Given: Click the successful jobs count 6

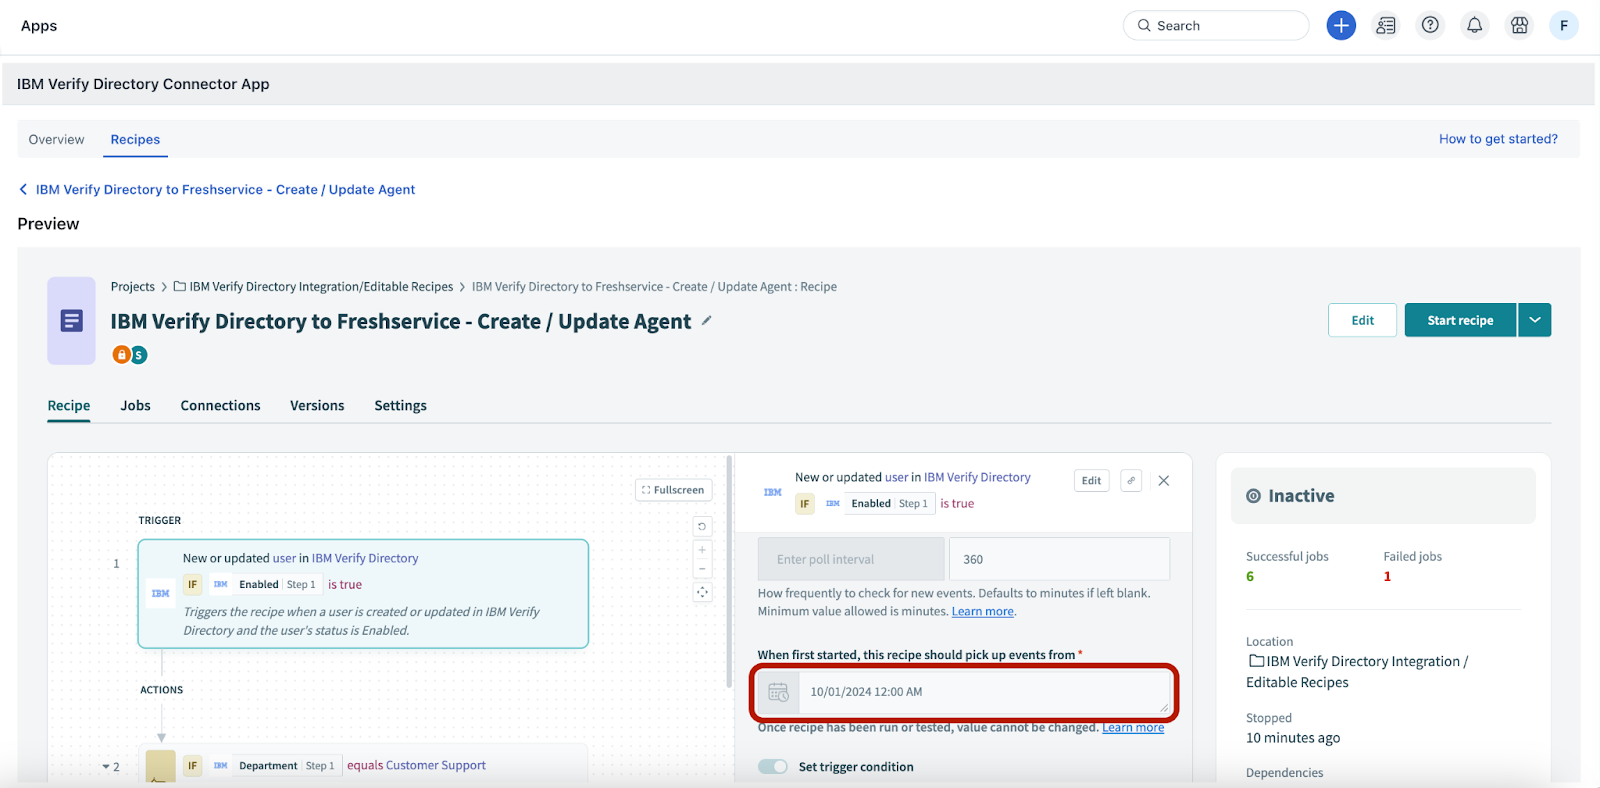Looking at the screenshot, I should (1250, 576).
